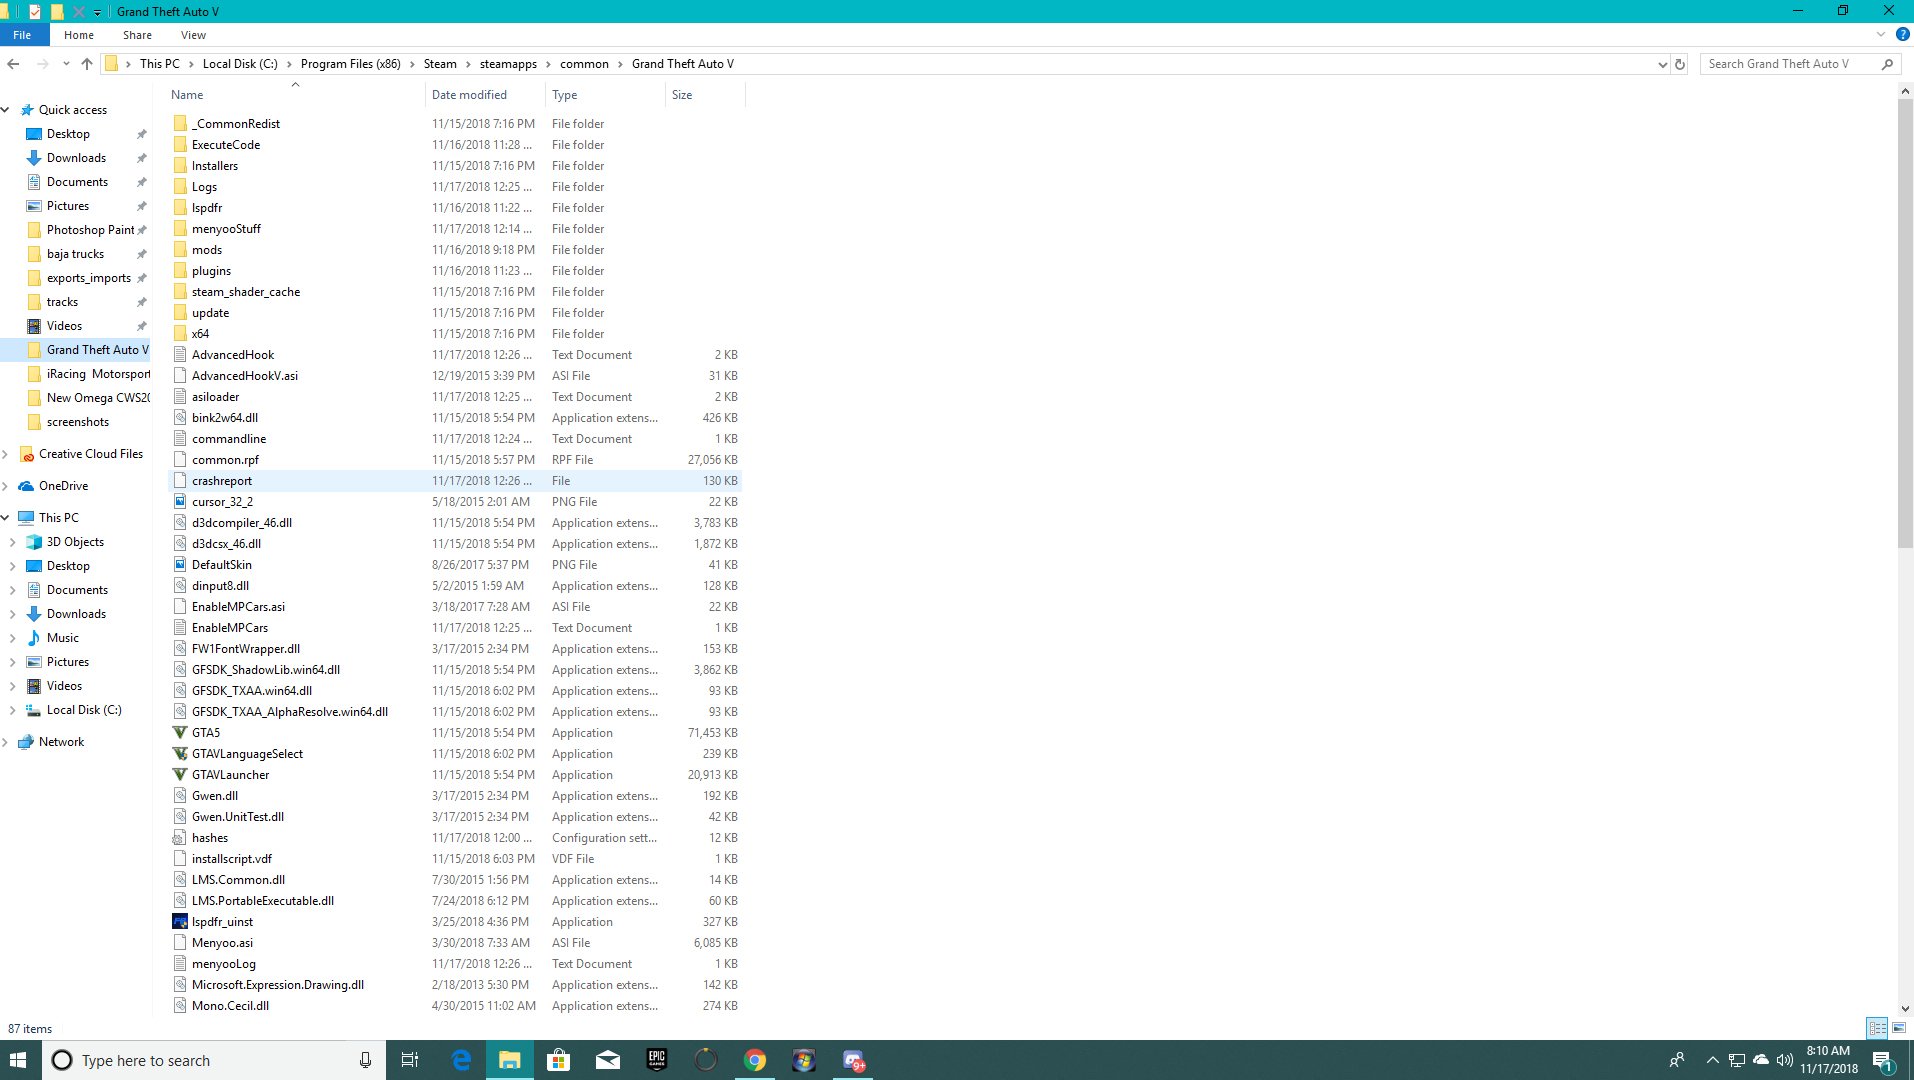Image resolution: width=1914 pixels, height=1080 pixels.
Task: Expand the Network tree node
Action: pos(6,742)
